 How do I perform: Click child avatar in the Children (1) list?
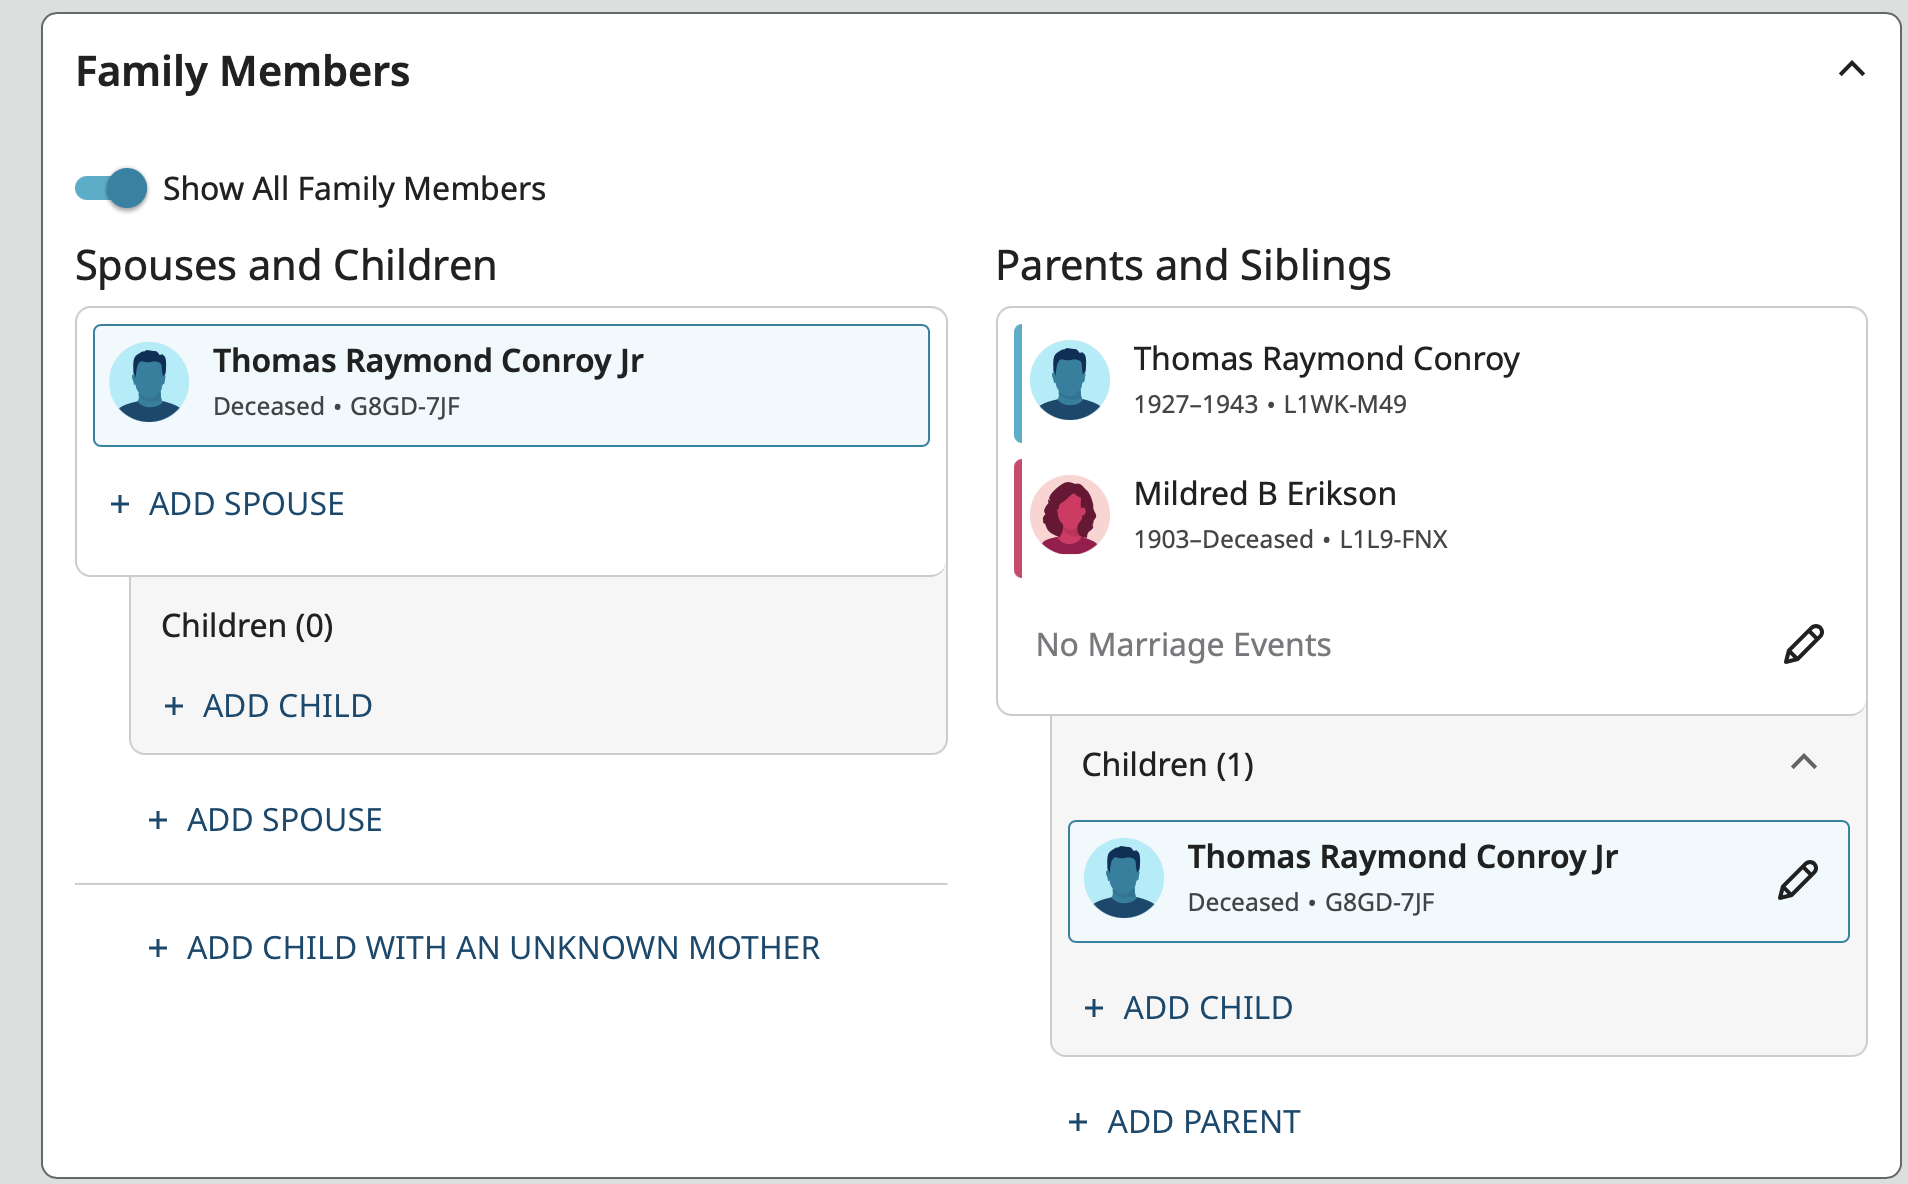point(1124,878)
